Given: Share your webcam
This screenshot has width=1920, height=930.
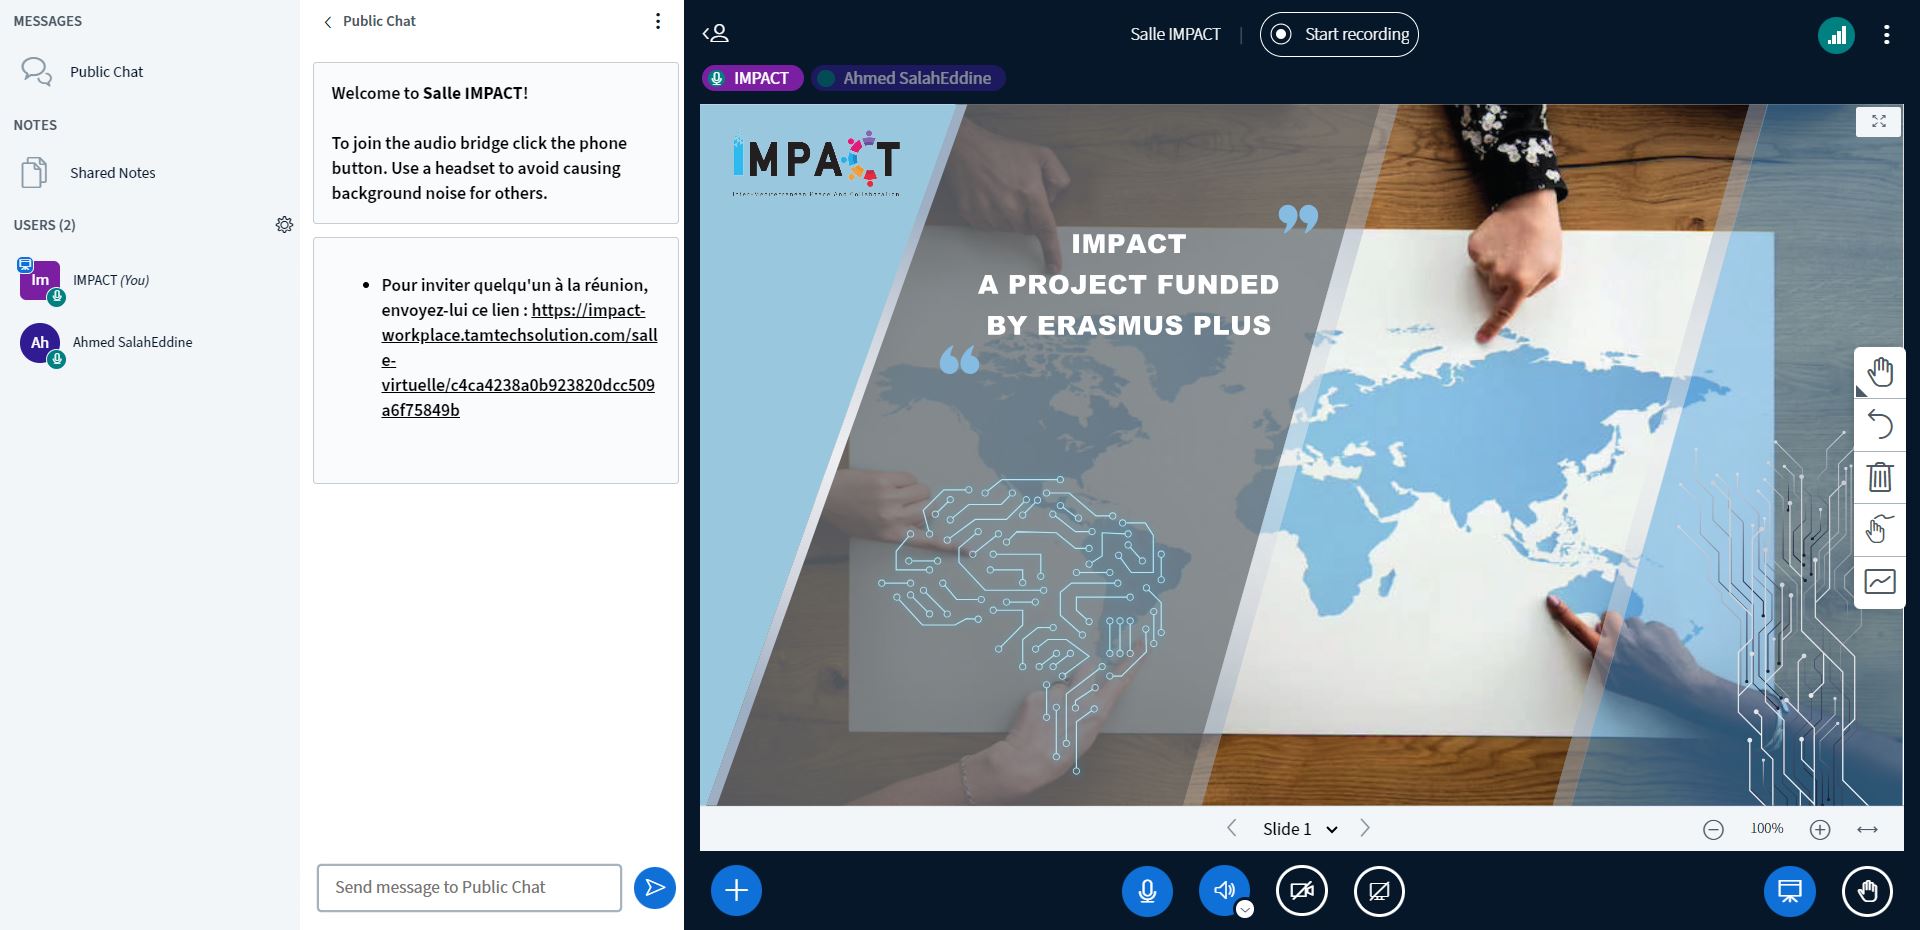Looking at the screenshot, I should 1301,890.
